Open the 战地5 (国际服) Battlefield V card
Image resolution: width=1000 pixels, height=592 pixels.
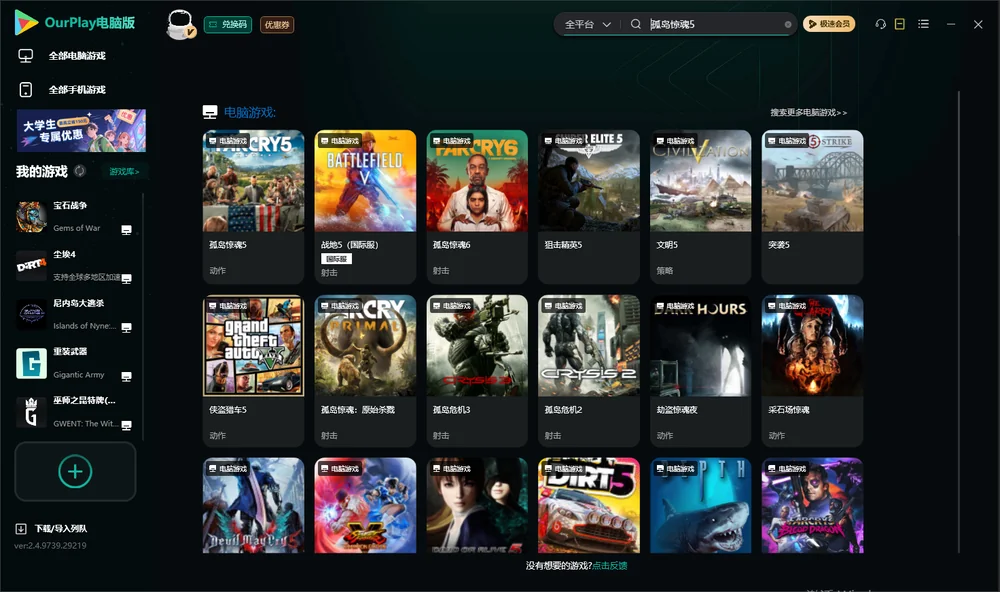[x=365, y=207]
